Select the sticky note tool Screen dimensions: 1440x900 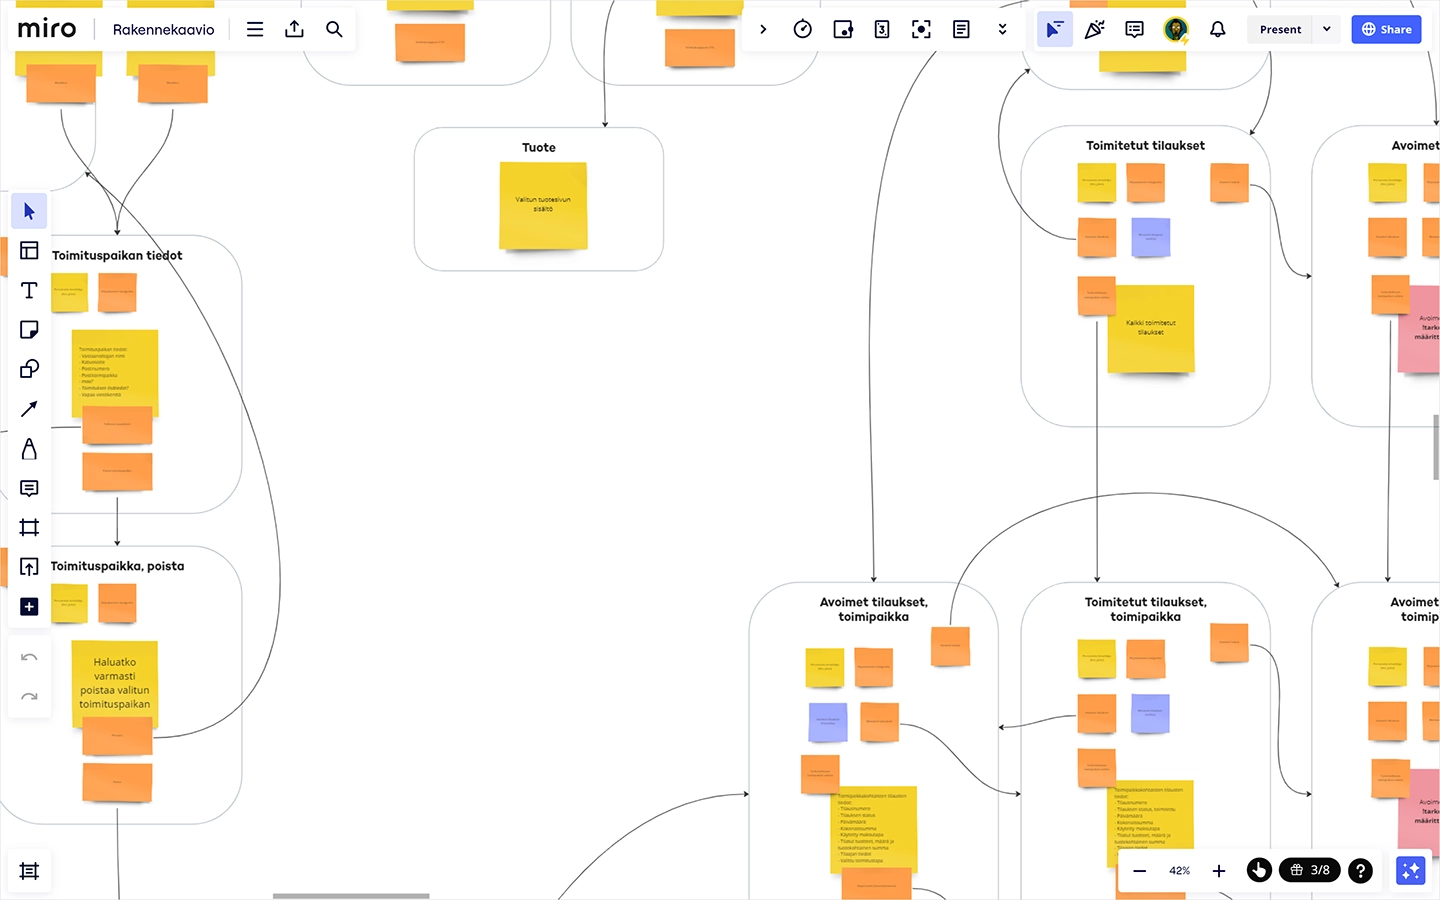(x=29, y=329)
